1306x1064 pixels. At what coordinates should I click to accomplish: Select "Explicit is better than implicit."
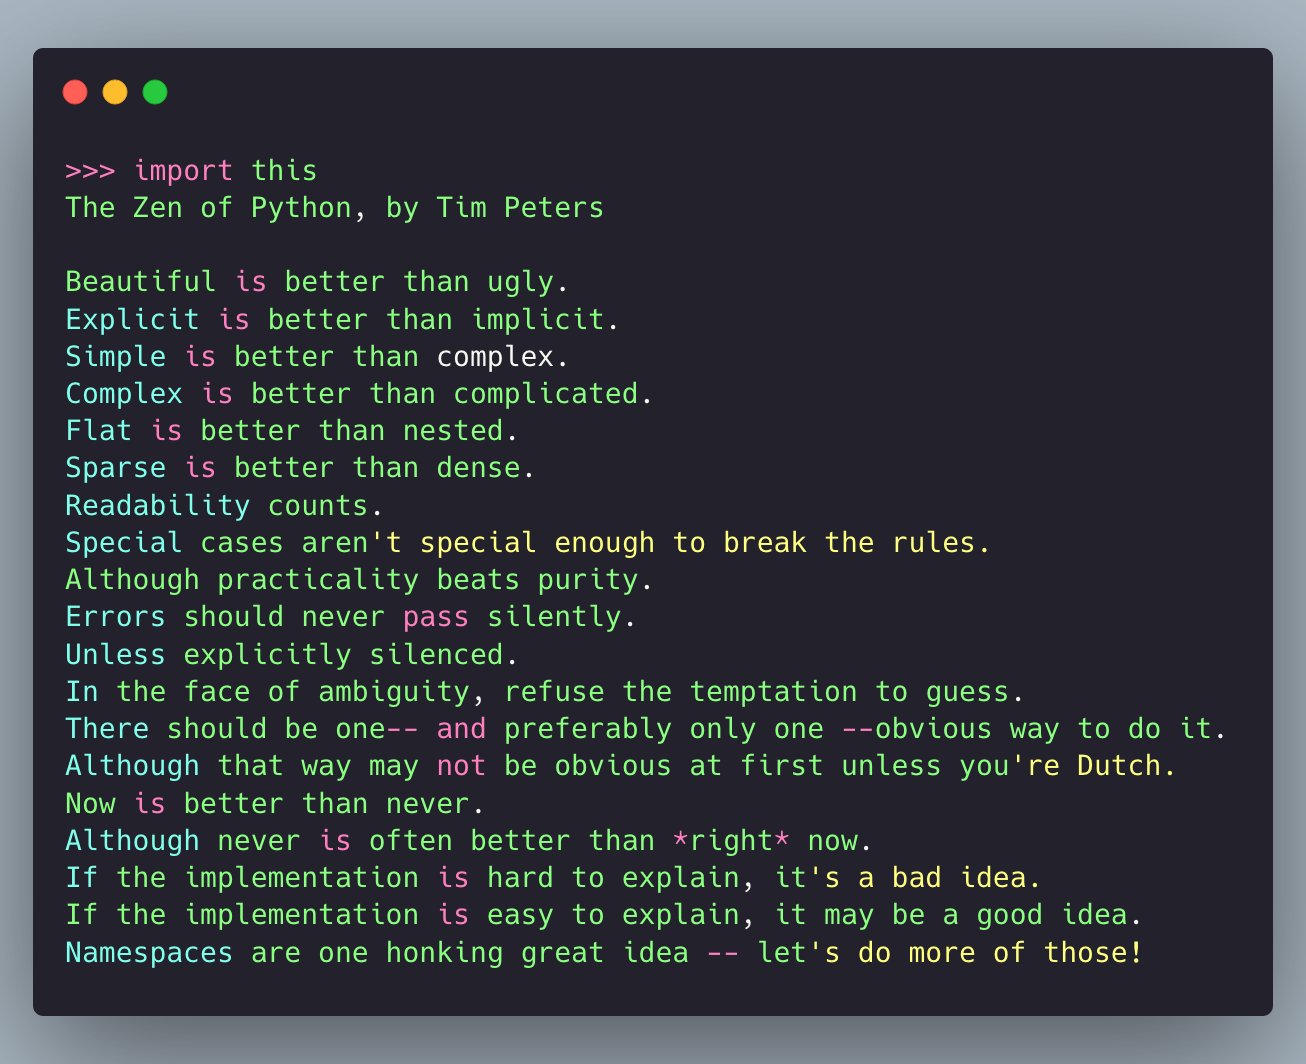tap(340, 319)
